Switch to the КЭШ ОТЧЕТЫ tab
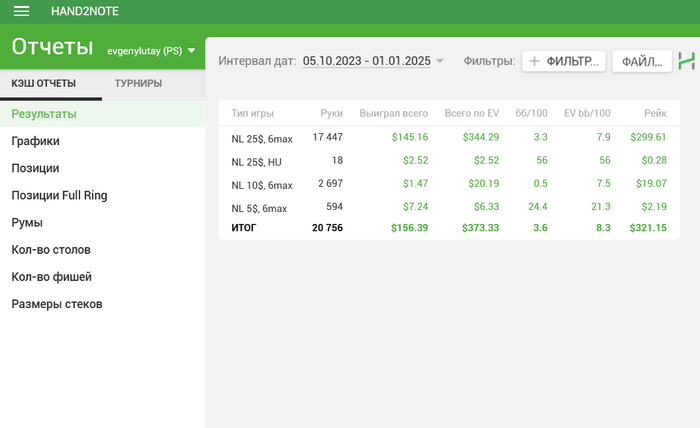700x428 pixels. click(x=44, y=83)
